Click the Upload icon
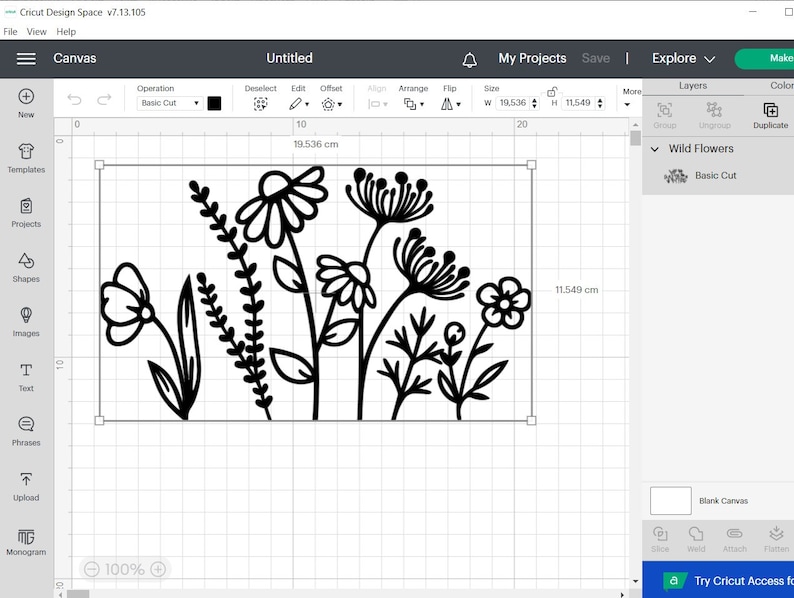 pyautogui.click(x=26, y=479)
